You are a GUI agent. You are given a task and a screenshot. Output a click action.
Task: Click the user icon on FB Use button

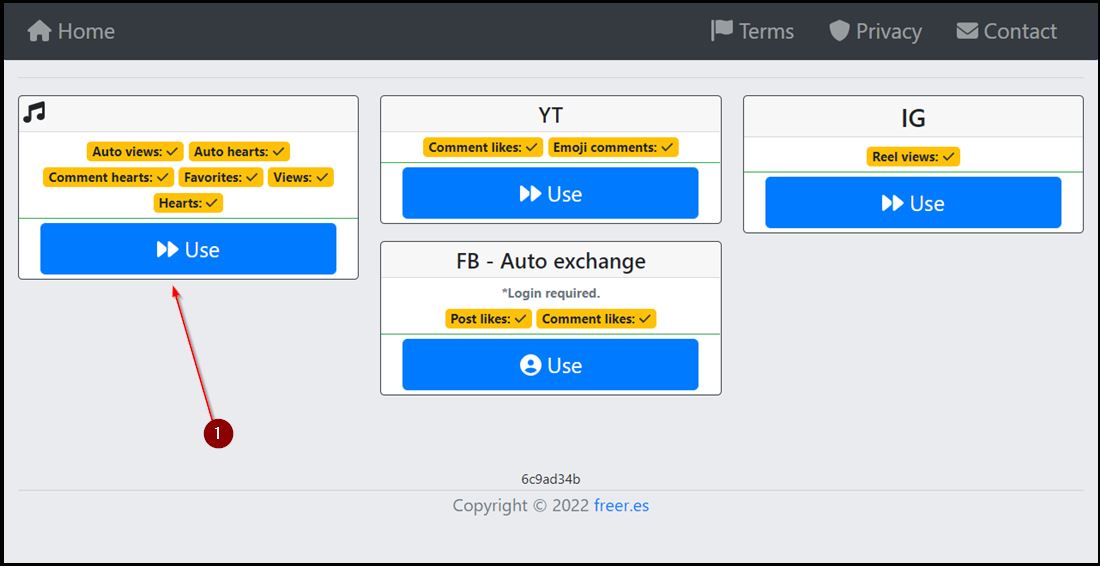pyautogui.click(x=530, y=365)
